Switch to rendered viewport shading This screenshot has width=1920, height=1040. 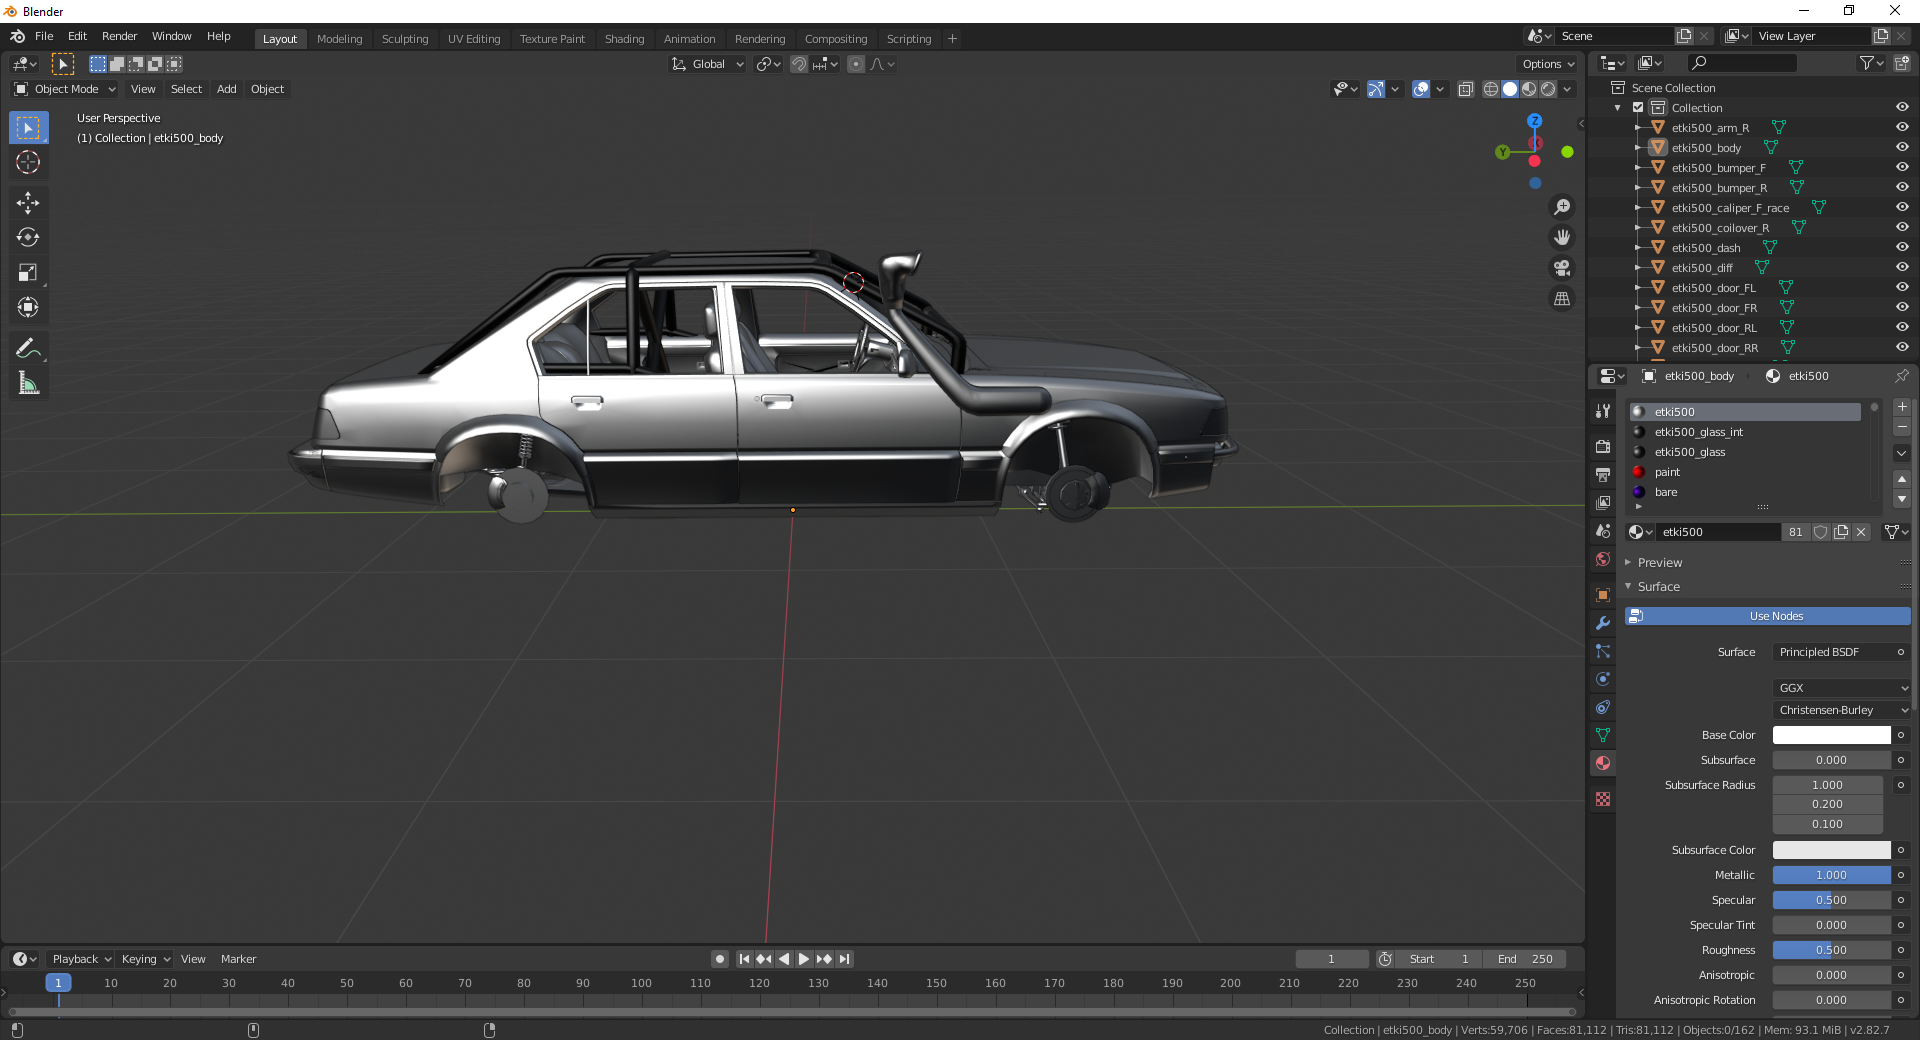click(1548, 89)
